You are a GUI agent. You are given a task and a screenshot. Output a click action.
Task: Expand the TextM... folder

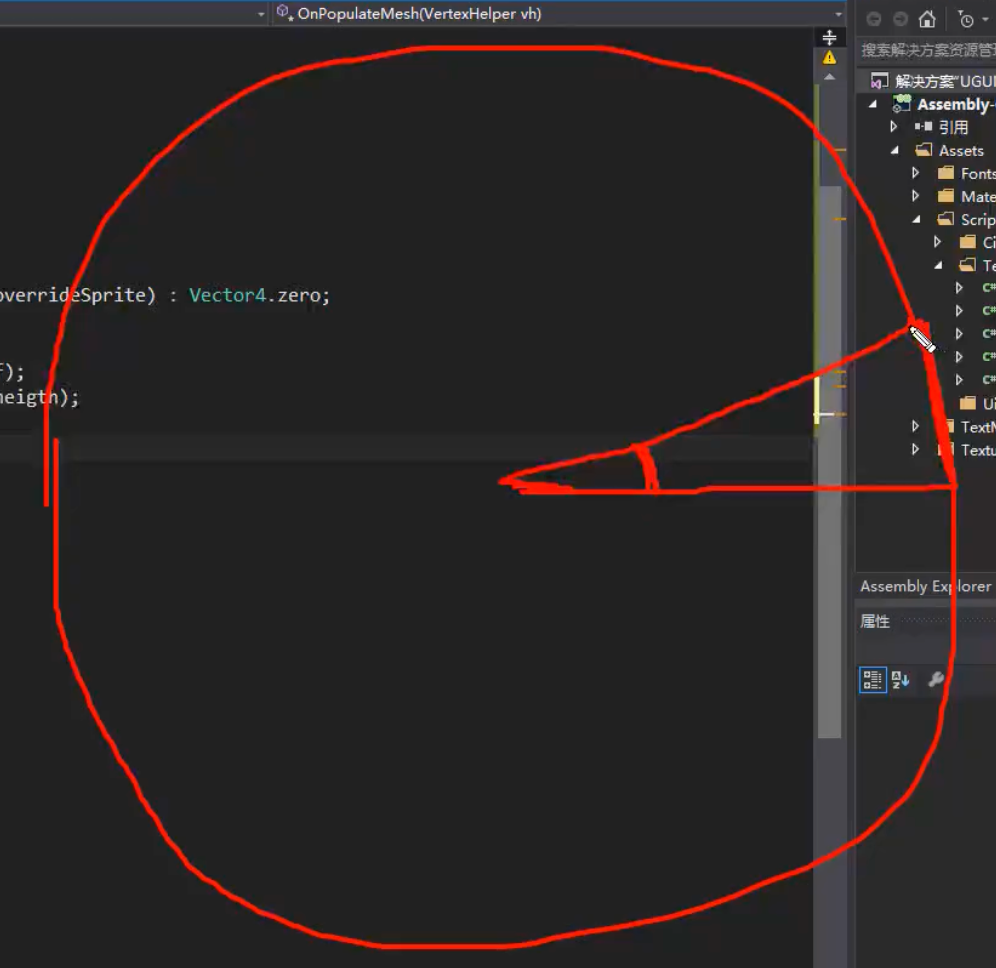tap(915, 426)
